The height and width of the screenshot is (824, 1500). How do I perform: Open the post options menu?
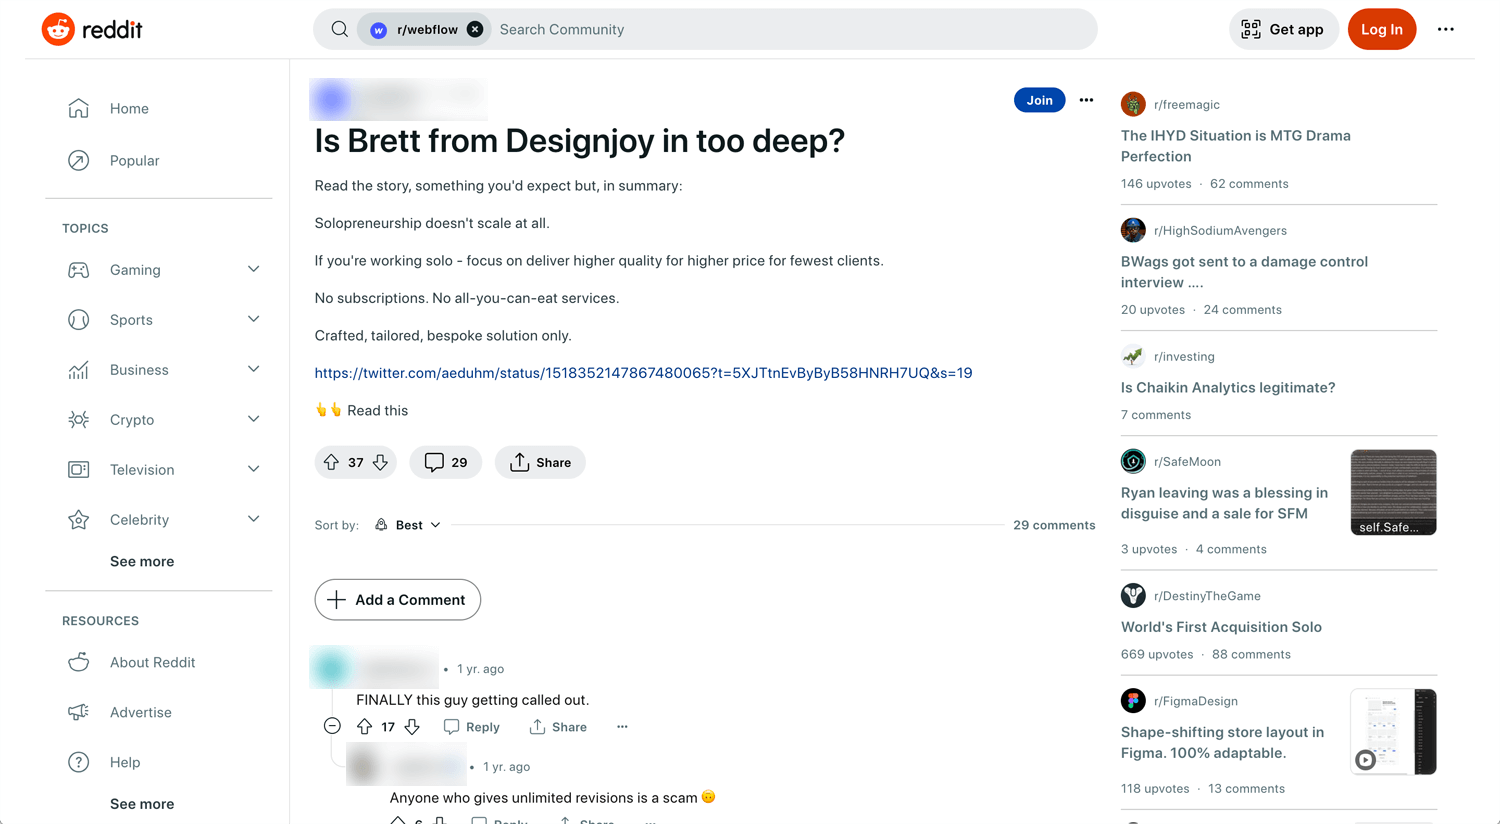[1086, 100]
